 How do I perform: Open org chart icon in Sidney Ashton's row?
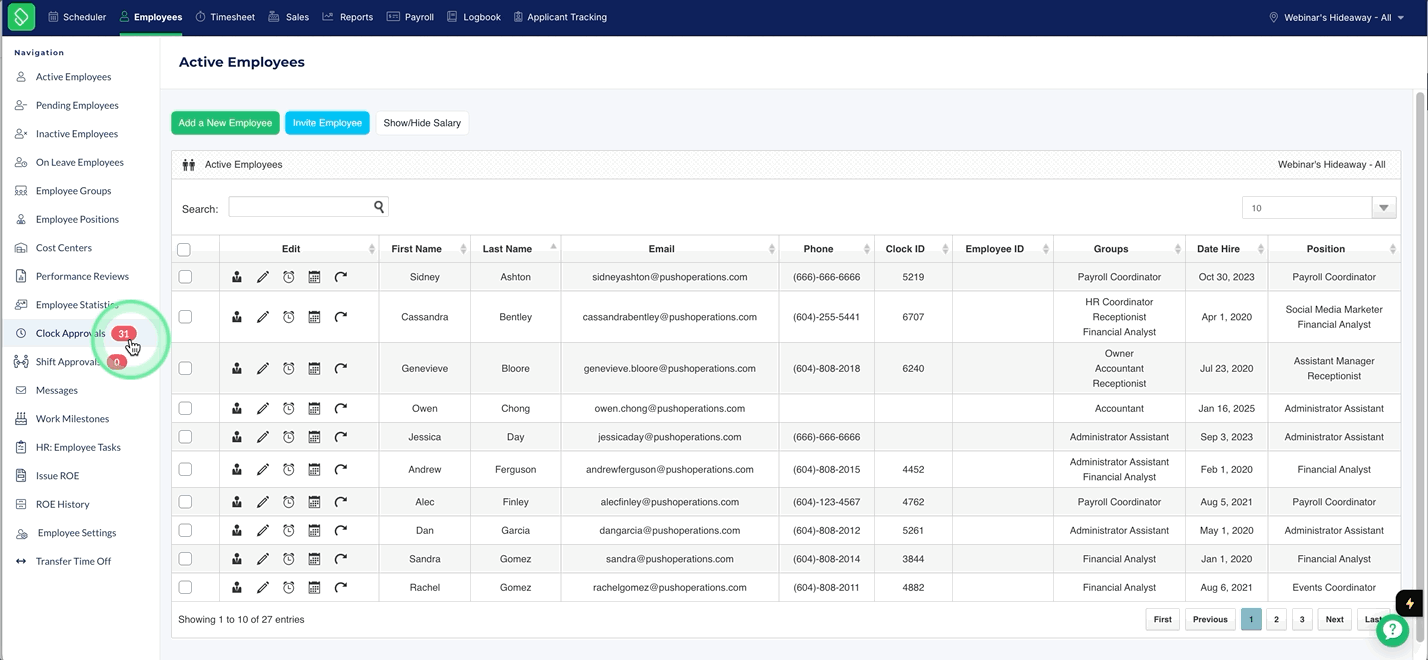[x=237, y=277]
